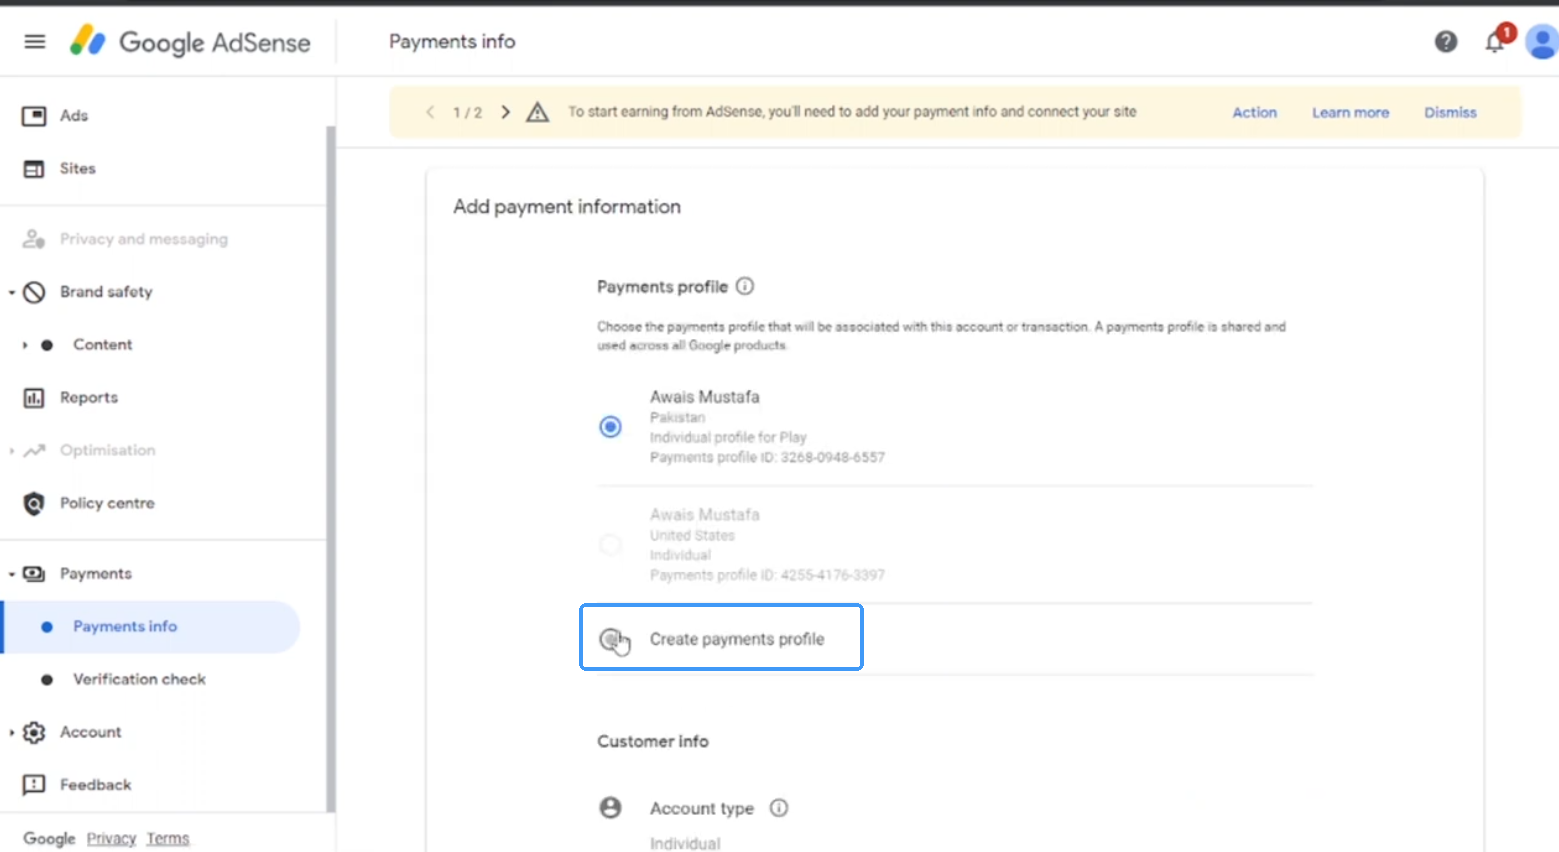Open the help question mark icon
Image resolution: width=1559 pixels, height=852 pixels.
pos(1446,41)
